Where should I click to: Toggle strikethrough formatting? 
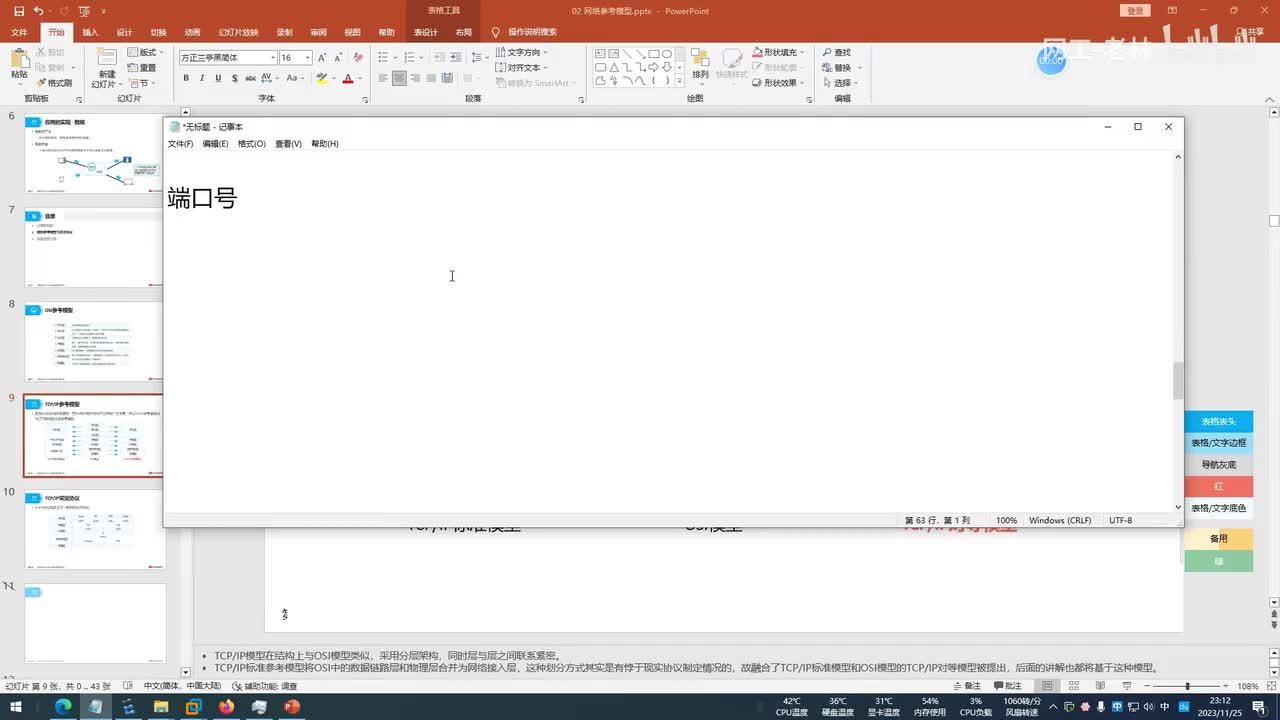pyautogui.click(x=251, y=78)
